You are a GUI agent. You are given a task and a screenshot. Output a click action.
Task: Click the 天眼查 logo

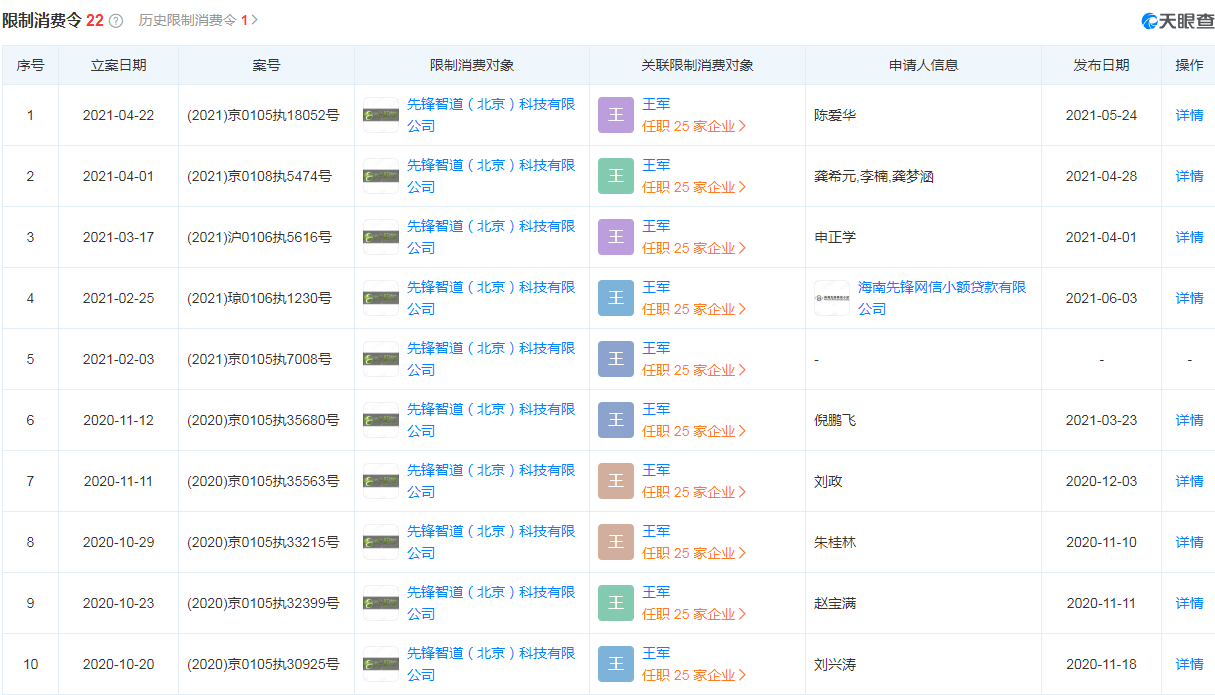click(x=1177, y=21)
